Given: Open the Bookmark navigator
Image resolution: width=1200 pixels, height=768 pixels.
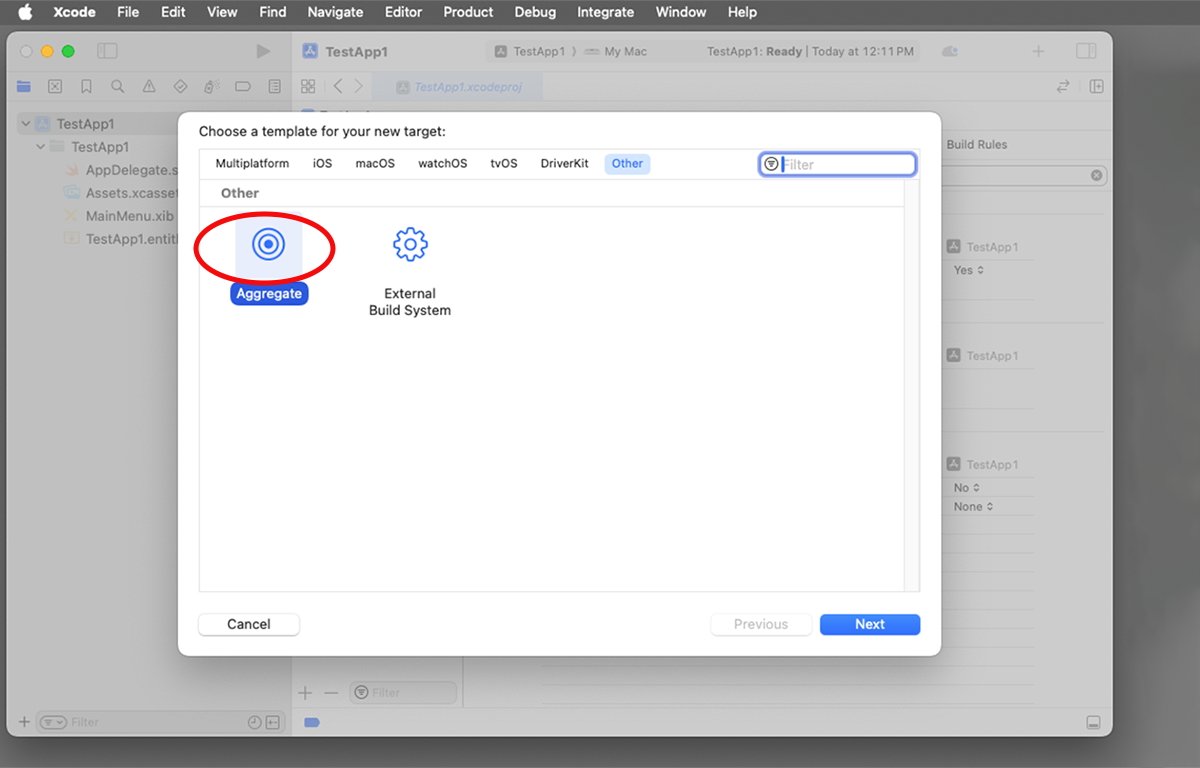Looking at the screenshot, I should (86, 86).
